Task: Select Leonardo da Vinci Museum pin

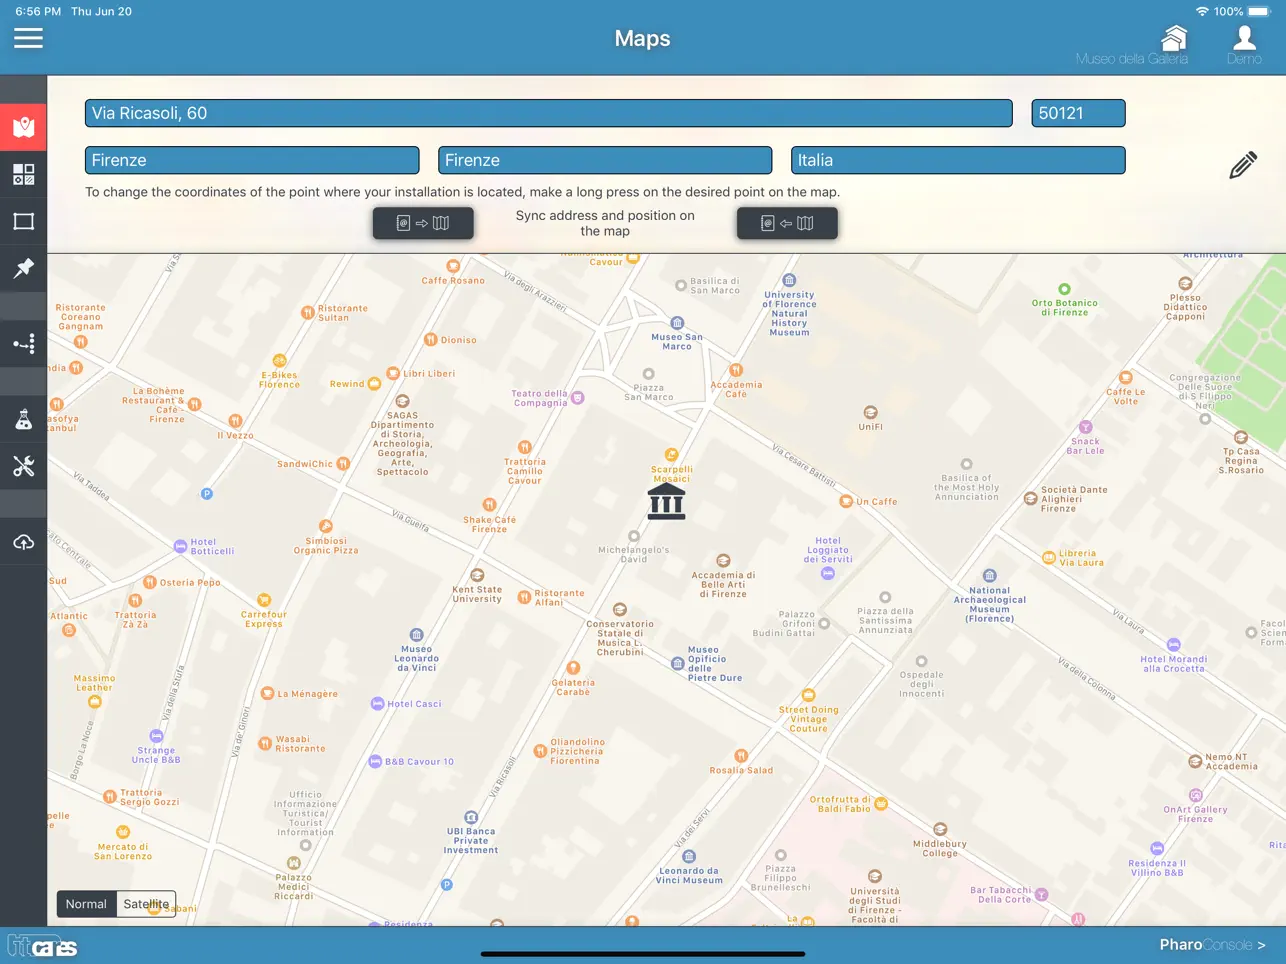Action: tap(689, 856)
